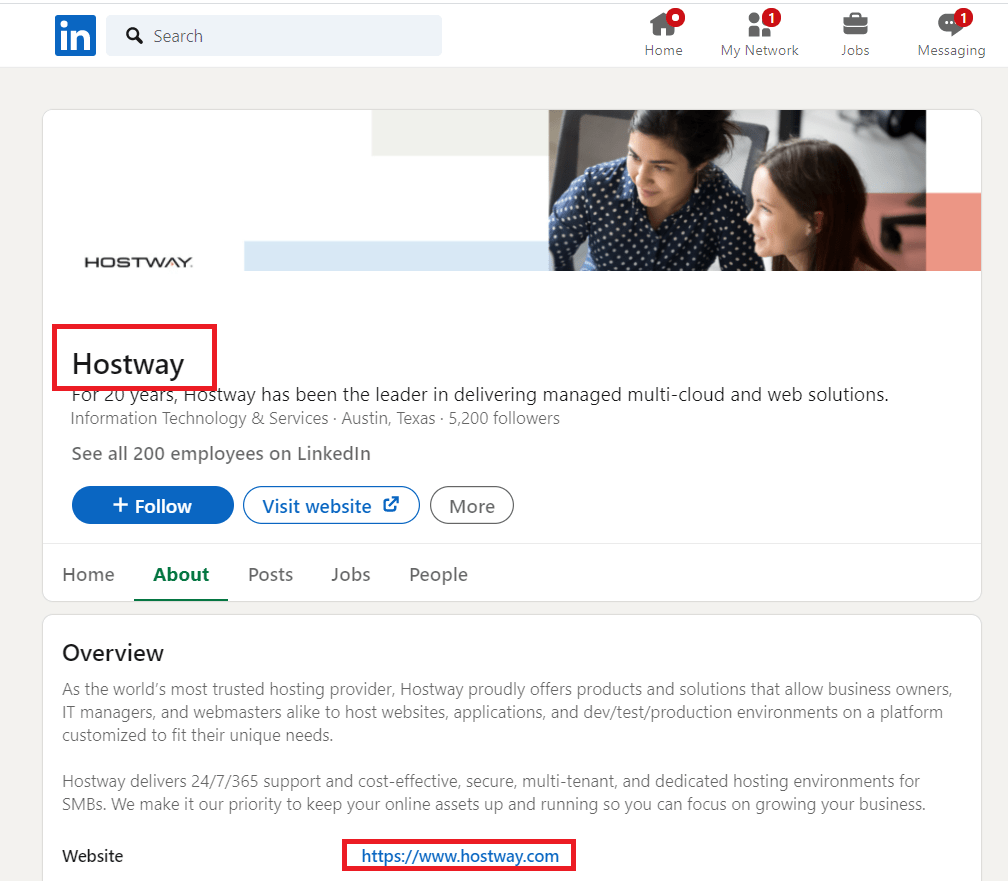Switch to the People tab
1008x881 pixels.
[438, 574]
